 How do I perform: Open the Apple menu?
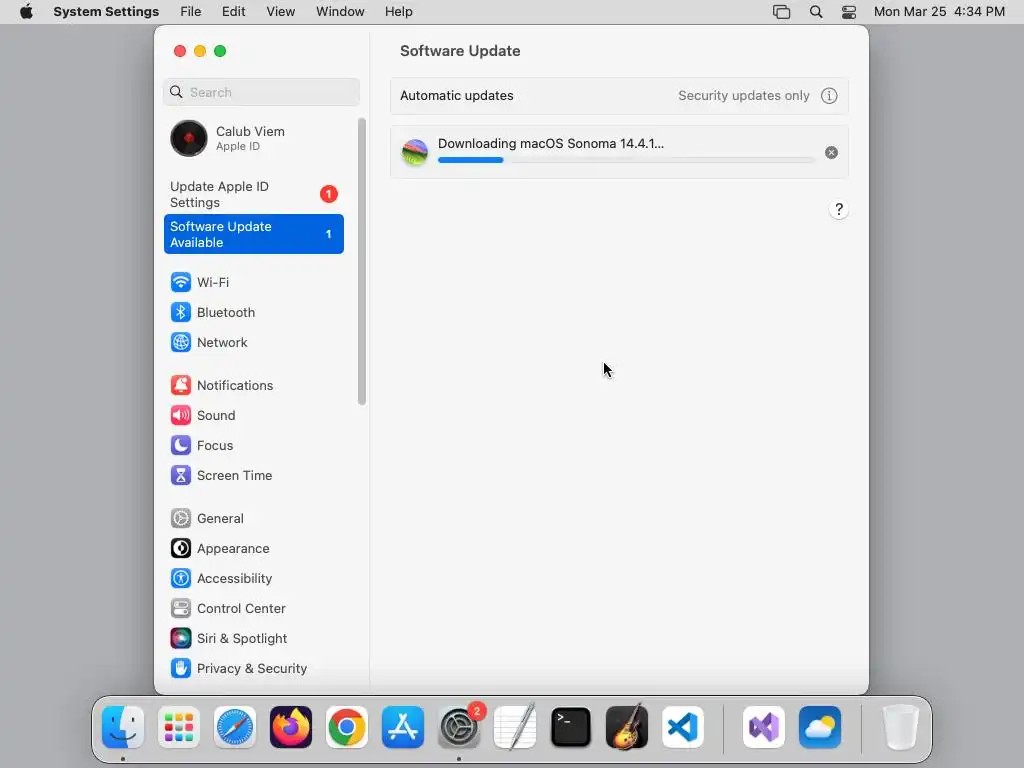click(26, 12)
